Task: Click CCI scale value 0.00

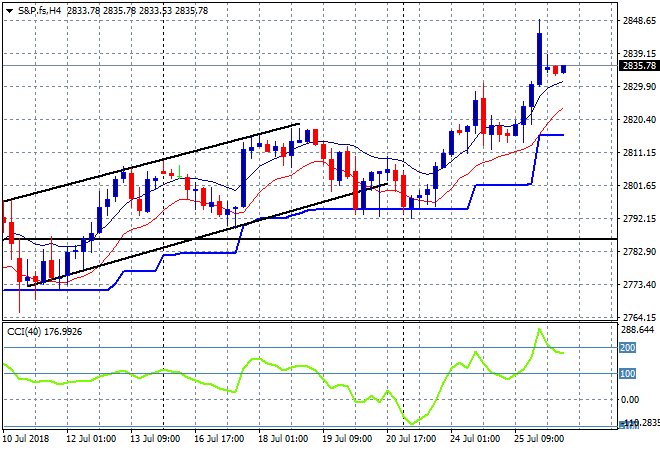Action: (x=630, y=399)
